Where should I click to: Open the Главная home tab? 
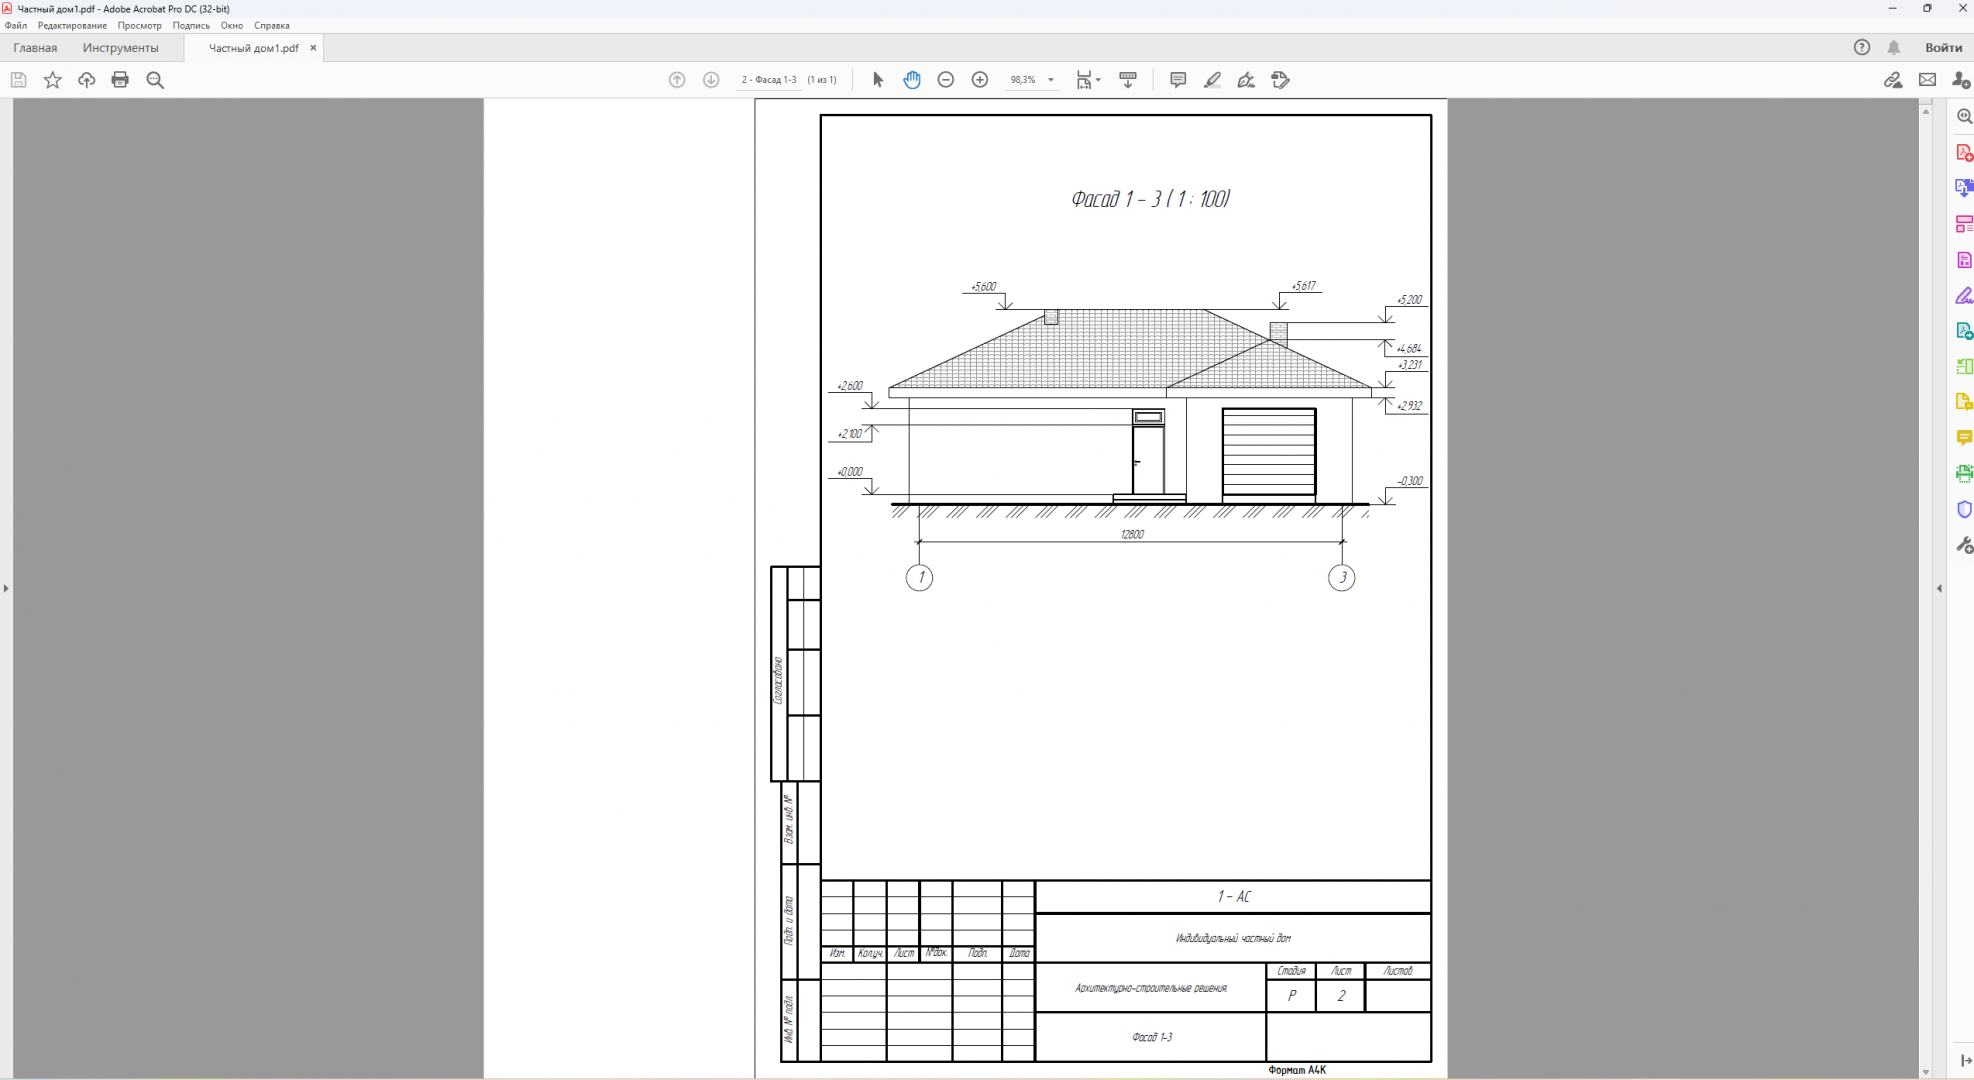[x=35, y=48]
